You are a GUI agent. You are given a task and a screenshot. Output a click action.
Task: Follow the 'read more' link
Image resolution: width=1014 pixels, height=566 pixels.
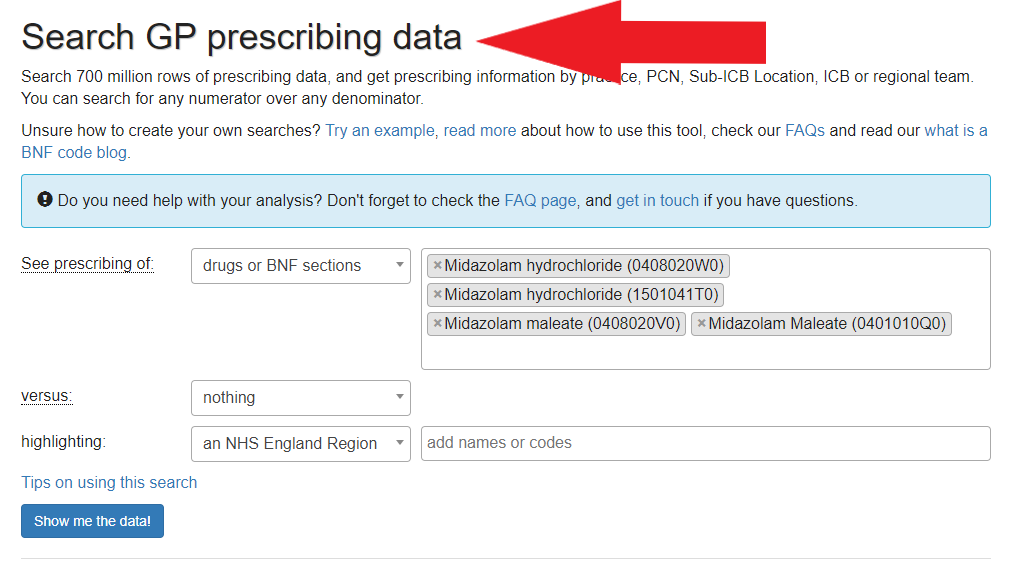click(x=480, y=131)
